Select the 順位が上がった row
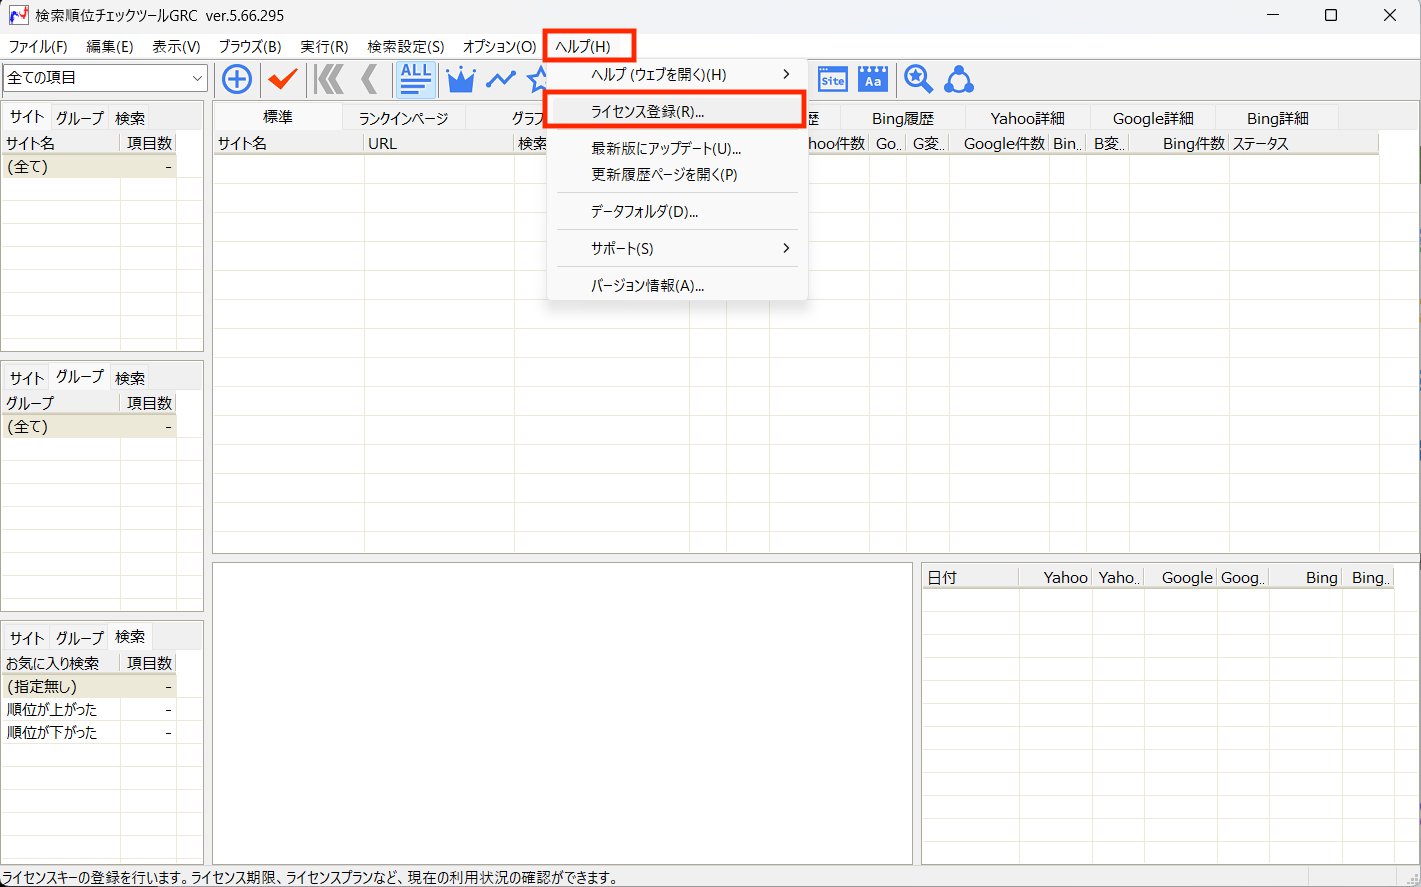Viewport: 1421px width, 887px height. click(x=89, y=709)
